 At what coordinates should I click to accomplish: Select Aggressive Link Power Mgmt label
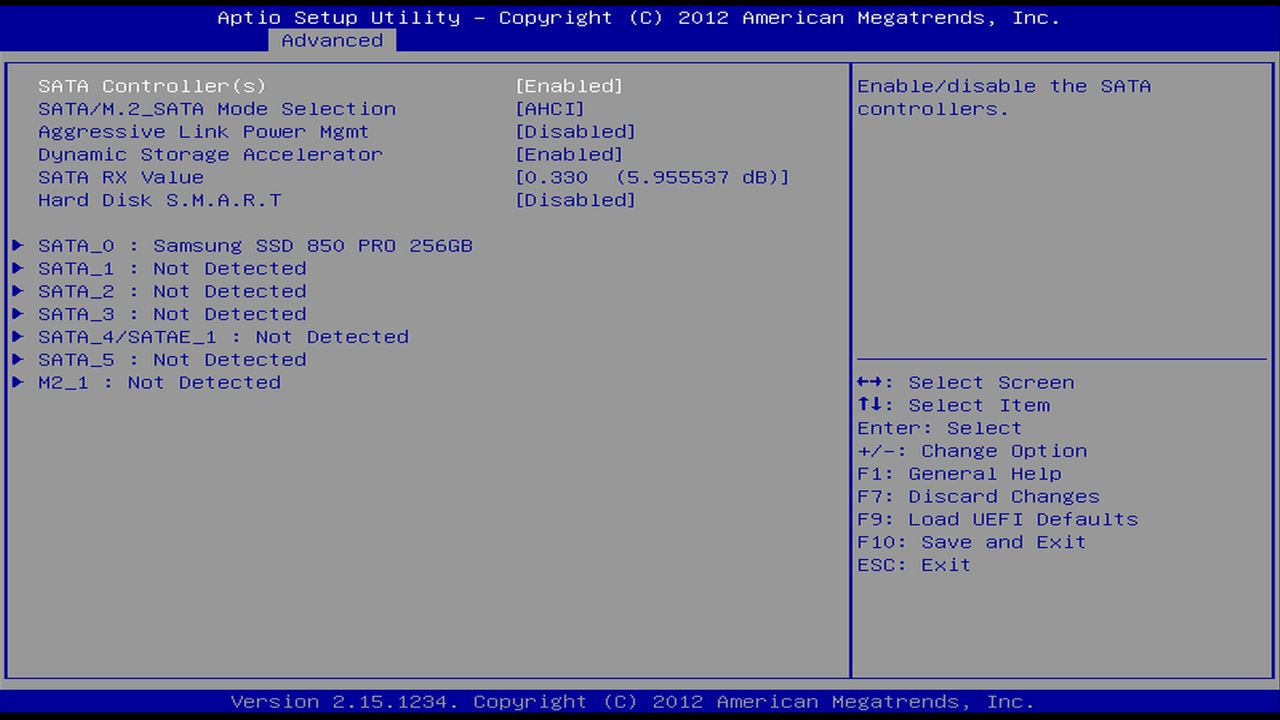(204, 132)
